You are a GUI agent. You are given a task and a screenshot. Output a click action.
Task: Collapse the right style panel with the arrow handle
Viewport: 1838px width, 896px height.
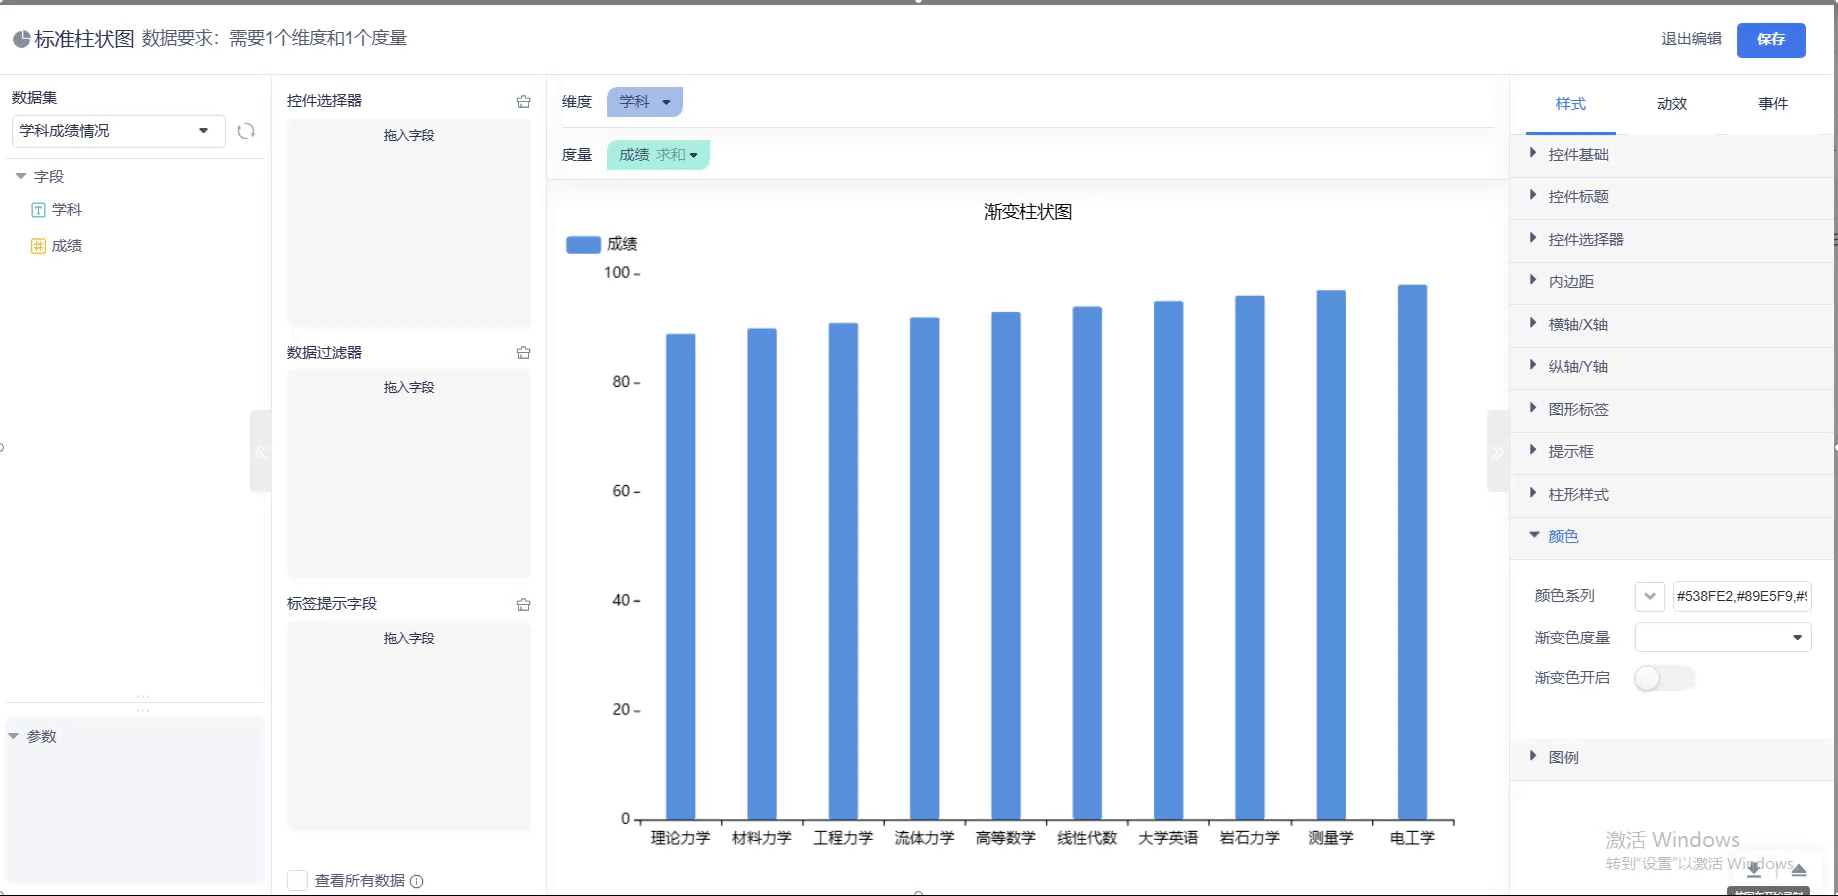(x=1497, y=452)
